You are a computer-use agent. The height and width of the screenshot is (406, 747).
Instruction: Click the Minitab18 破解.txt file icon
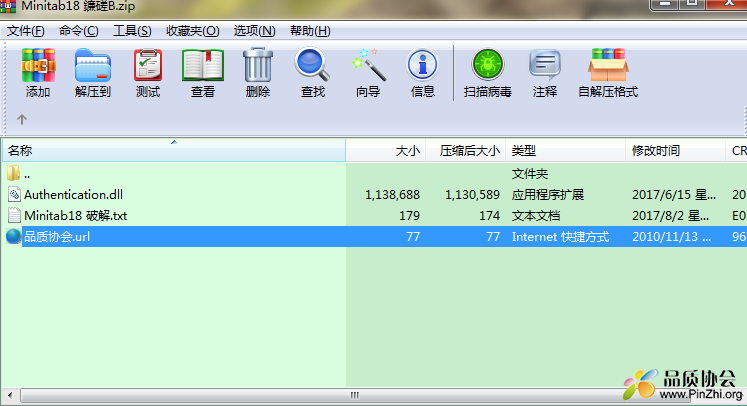[14, 215]
